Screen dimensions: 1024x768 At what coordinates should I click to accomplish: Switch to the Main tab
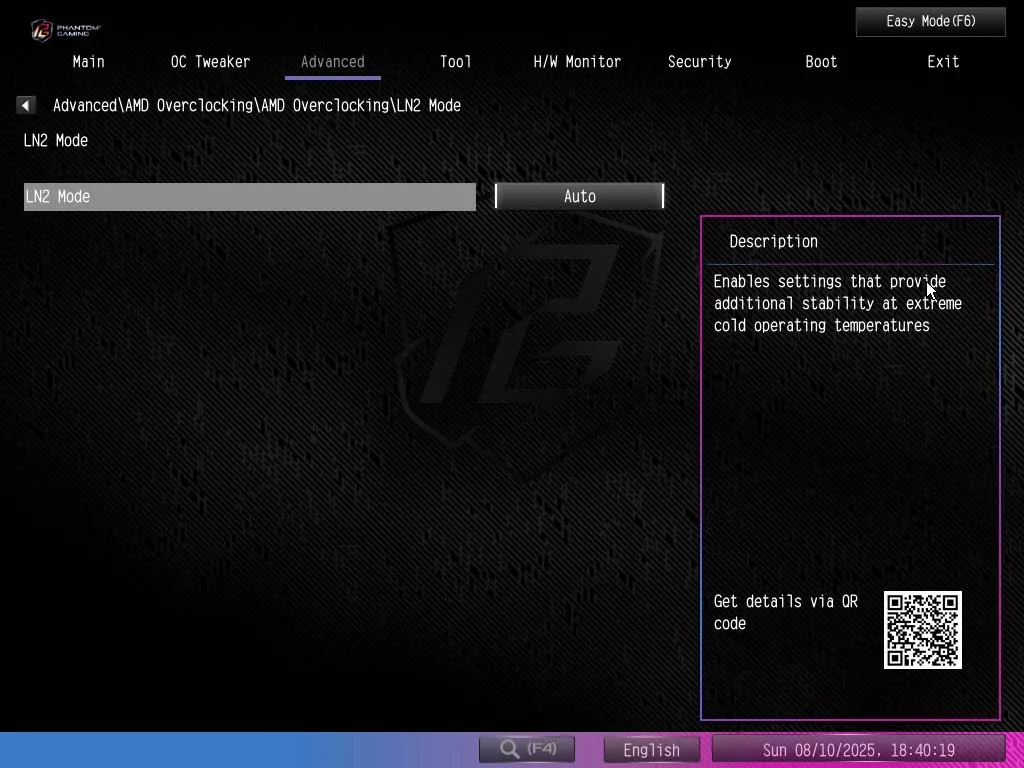88,62
